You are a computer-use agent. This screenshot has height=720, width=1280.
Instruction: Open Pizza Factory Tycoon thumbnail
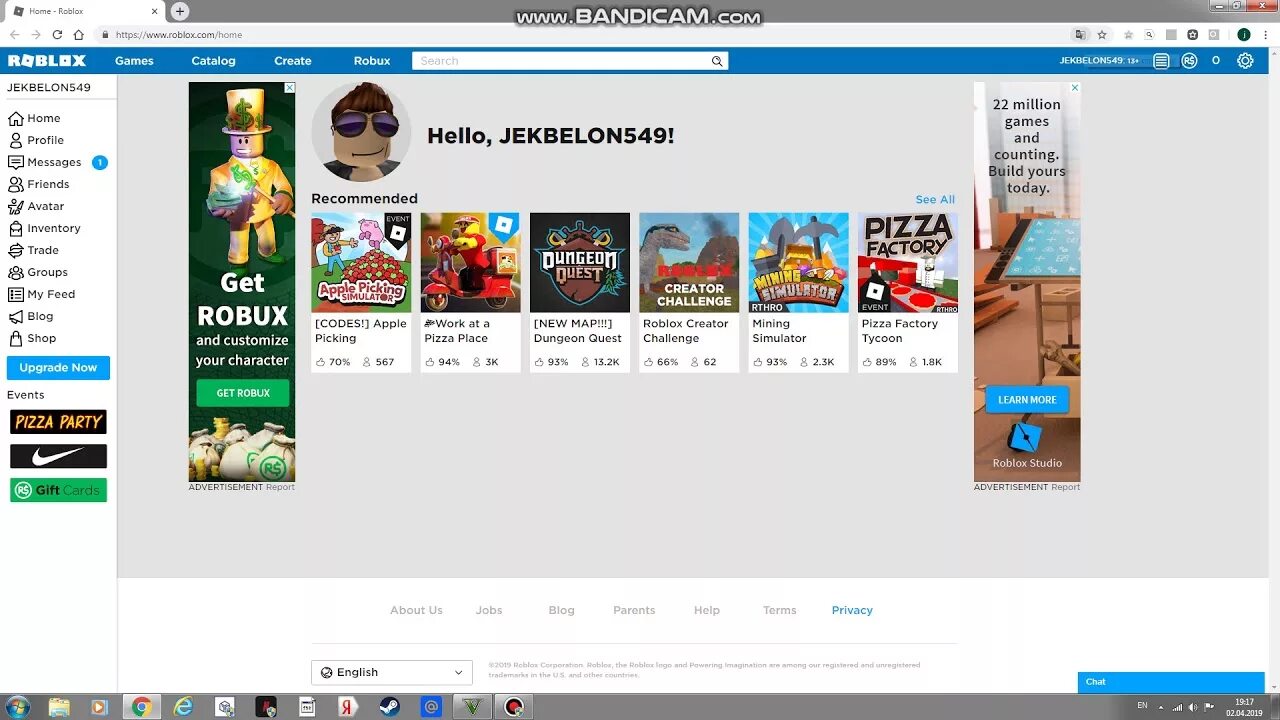[x=908, y=262]
